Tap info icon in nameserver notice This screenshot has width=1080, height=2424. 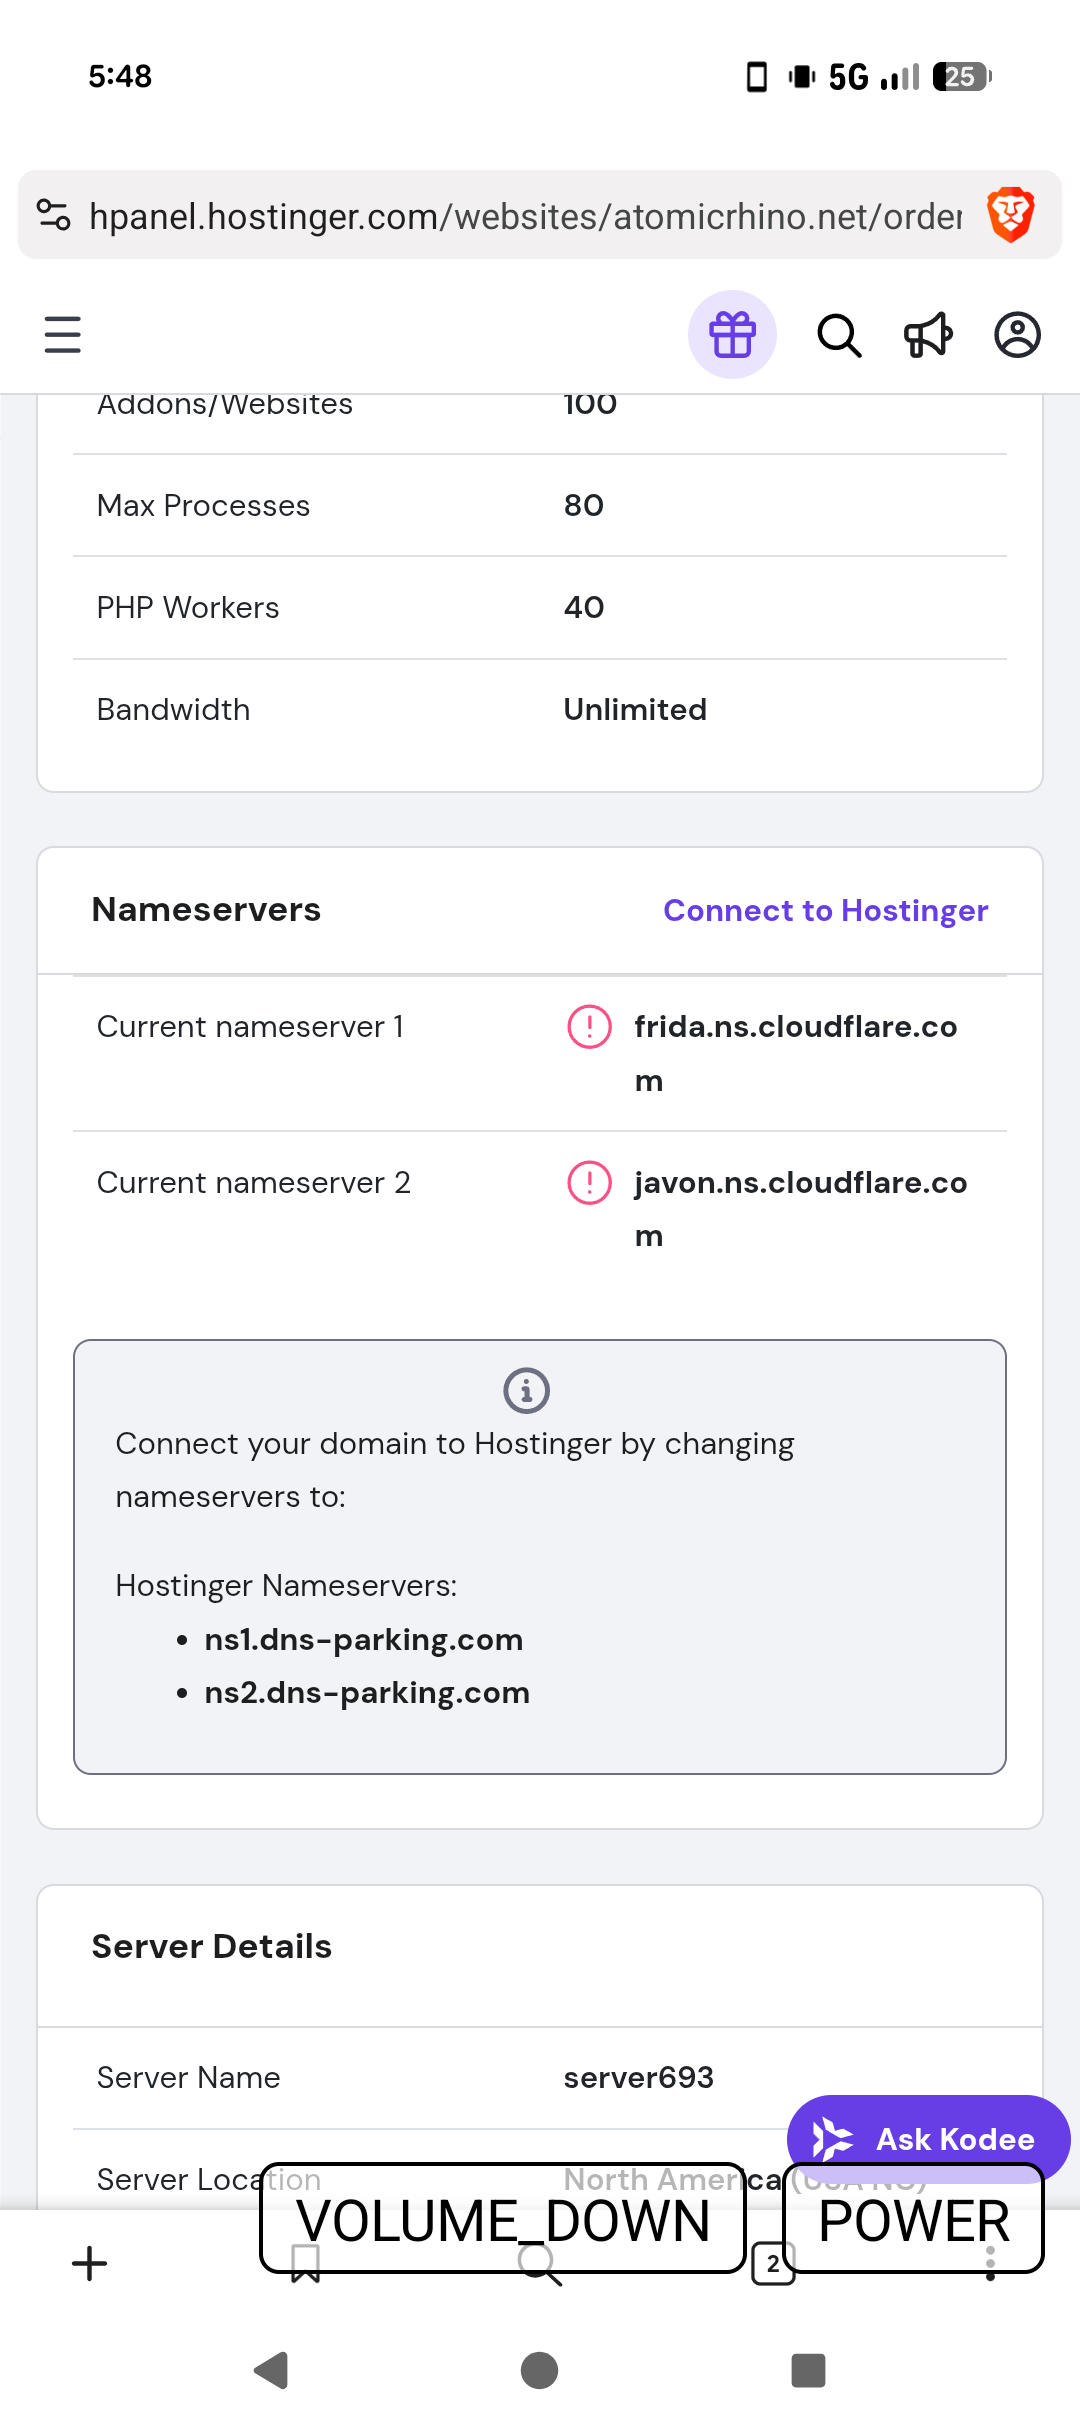pos(526,1390)
